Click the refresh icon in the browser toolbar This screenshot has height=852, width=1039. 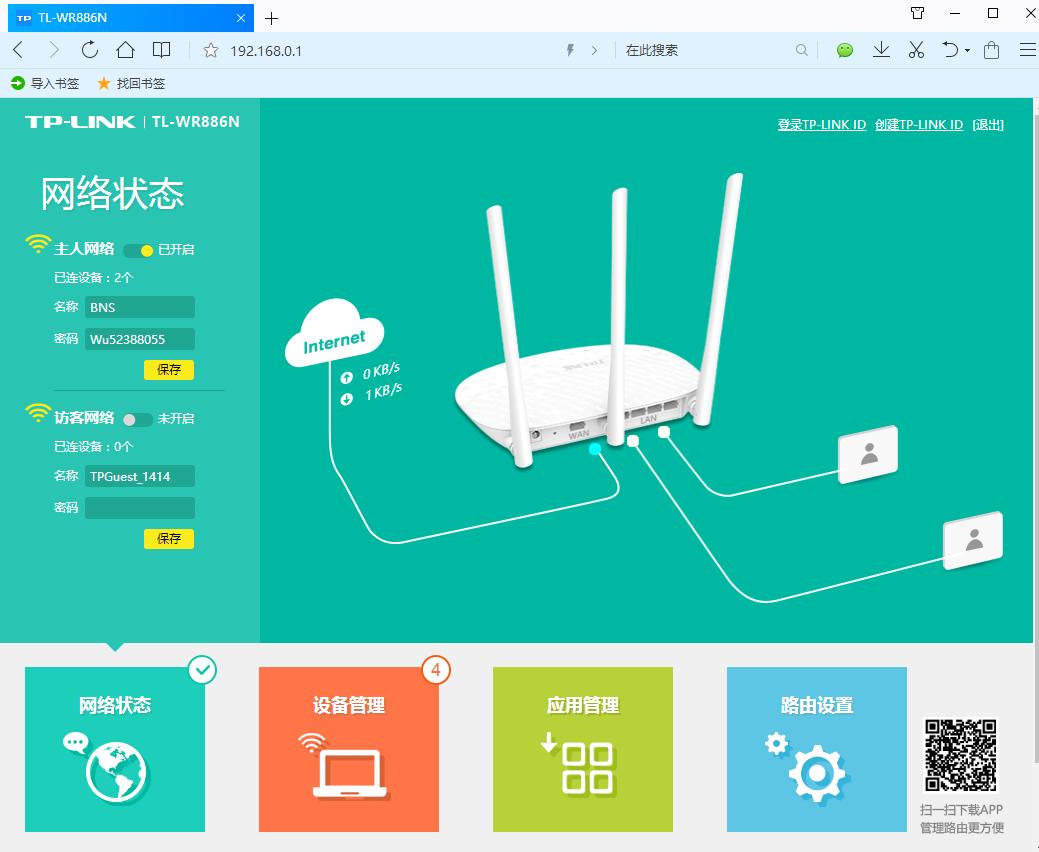[x=90, y=49]
